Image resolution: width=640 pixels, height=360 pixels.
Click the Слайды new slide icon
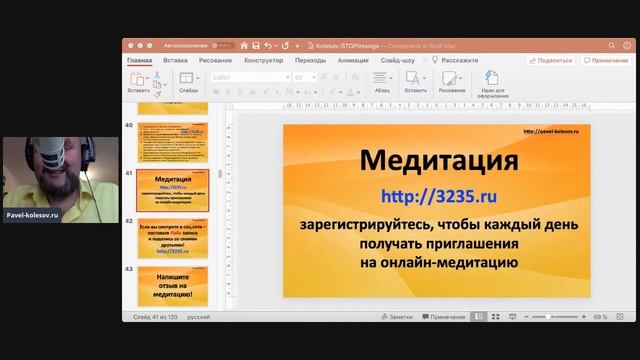tap(186, 78)
